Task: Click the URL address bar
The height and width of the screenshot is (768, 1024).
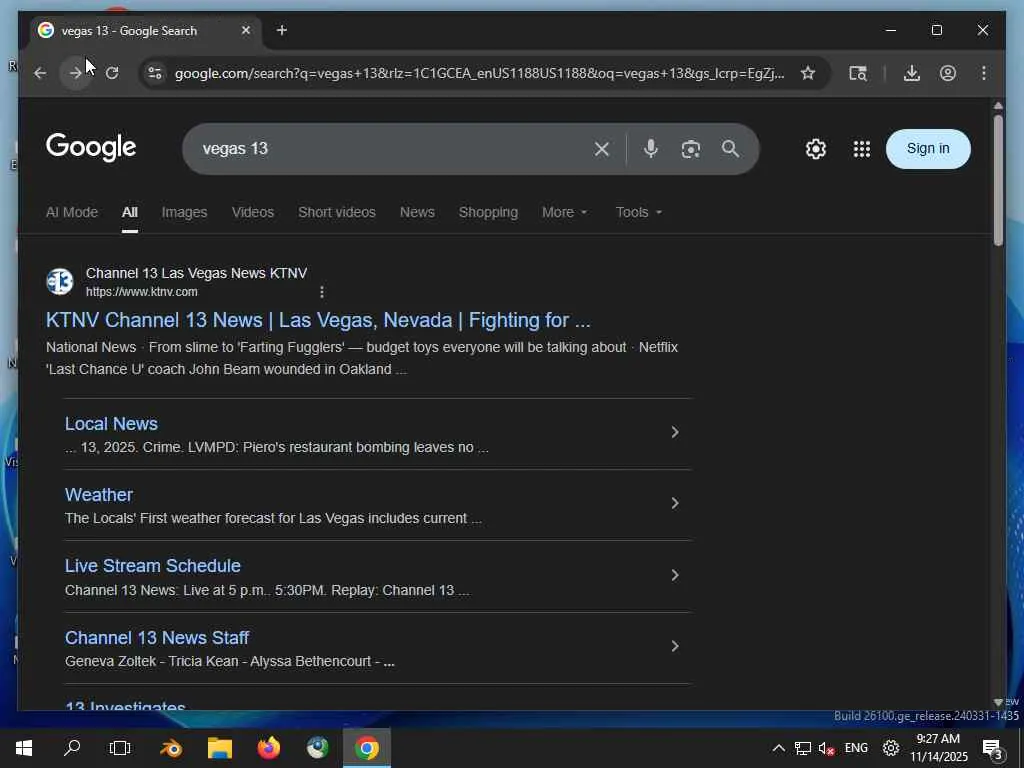Action: pos(479,73)
